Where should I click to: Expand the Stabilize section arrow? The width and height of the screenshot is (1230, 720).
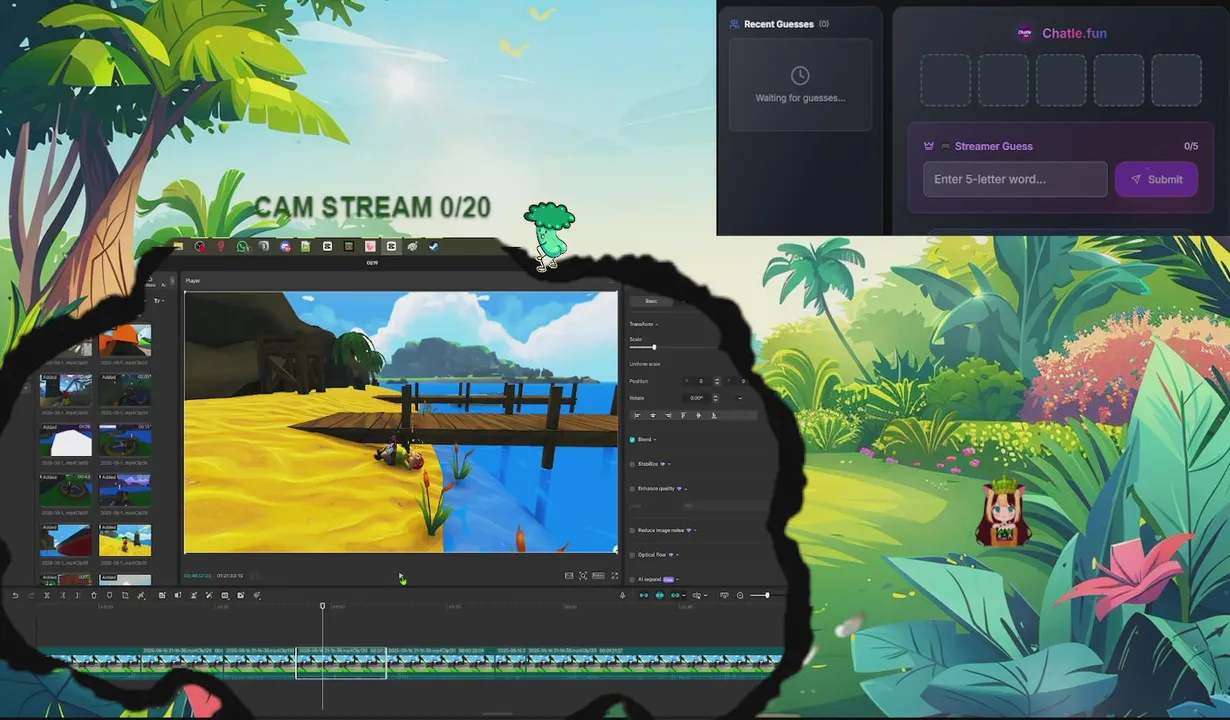point(669,464)
